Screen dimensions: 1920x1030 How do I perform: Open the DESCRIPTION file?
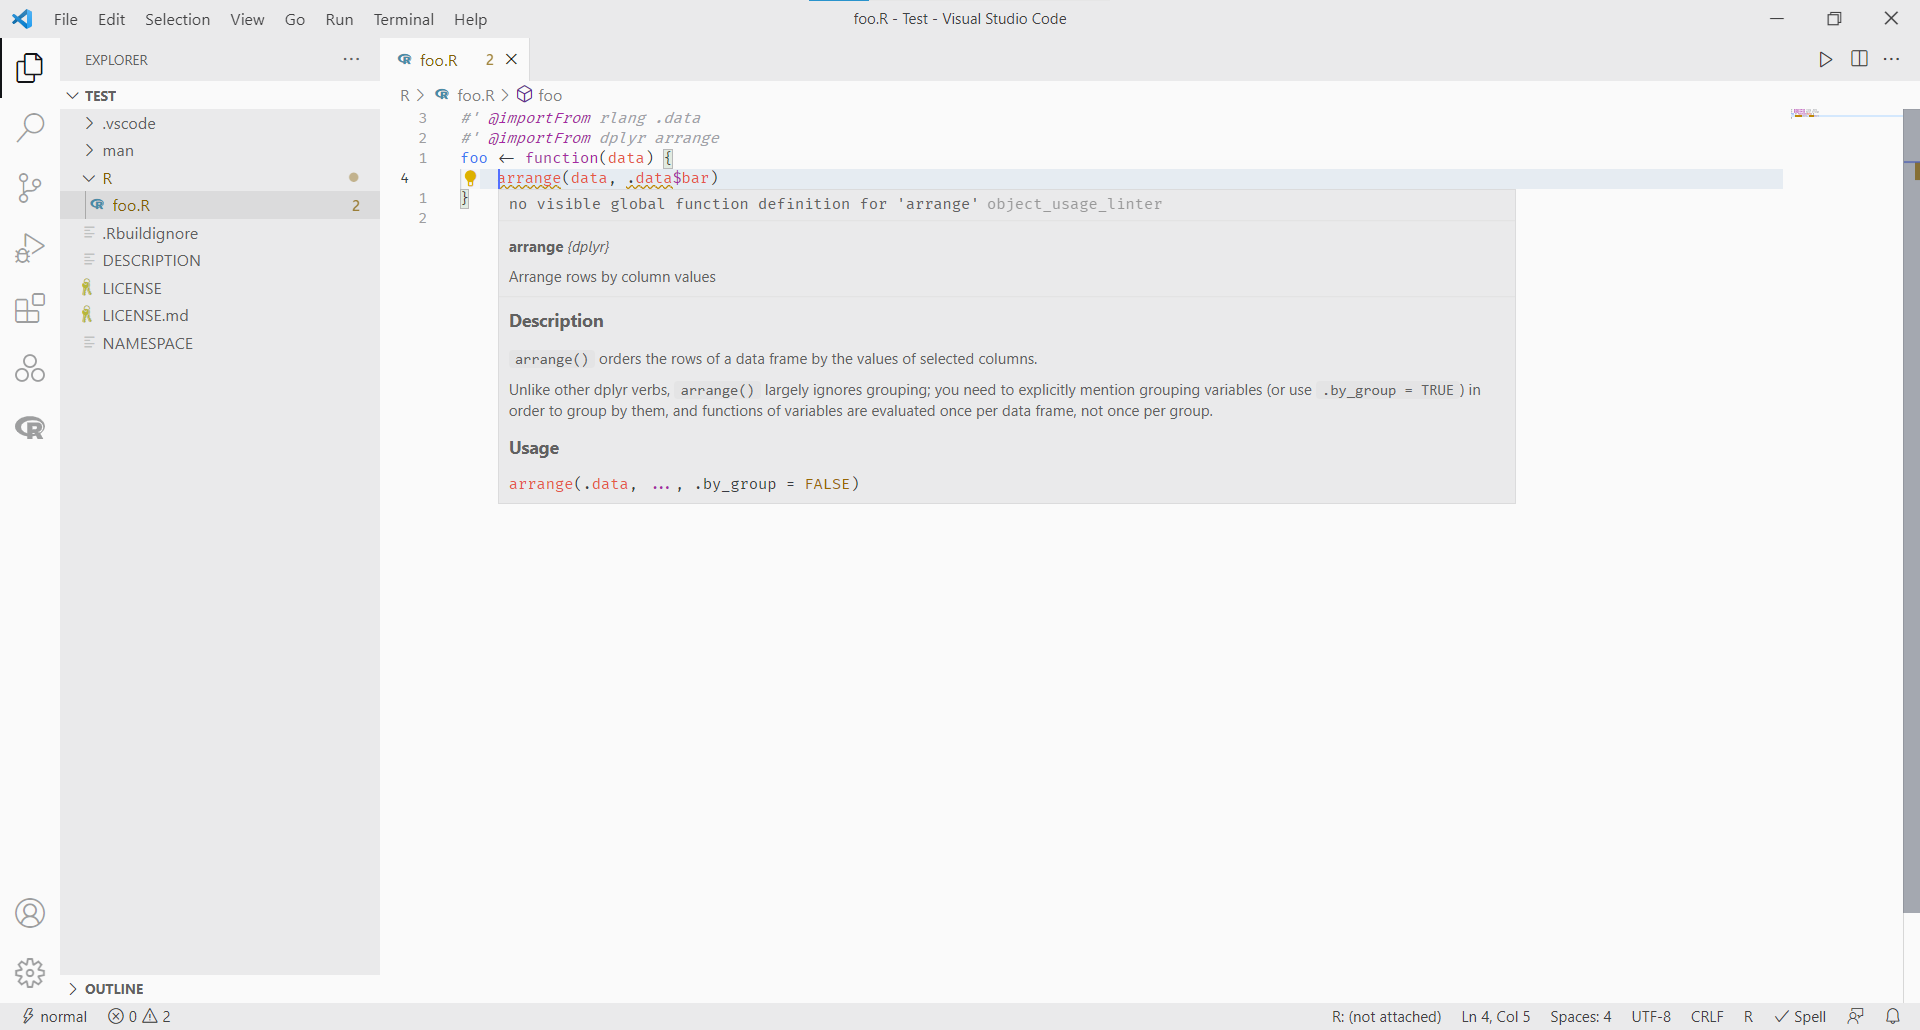220,260
